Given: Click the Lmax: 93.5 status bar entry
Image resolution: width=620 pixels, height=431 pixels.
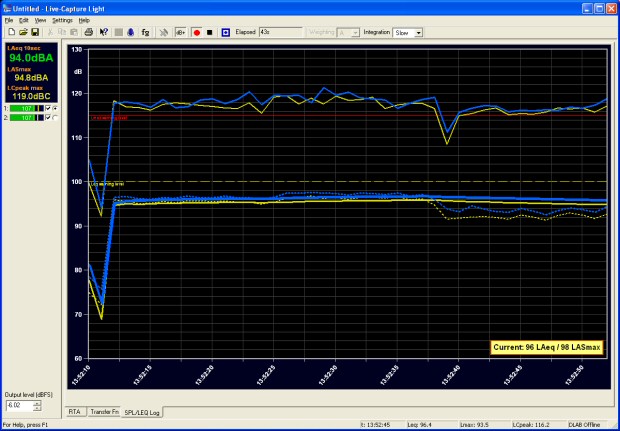Looking at the screenshot, I should click(x=474, y=425).
